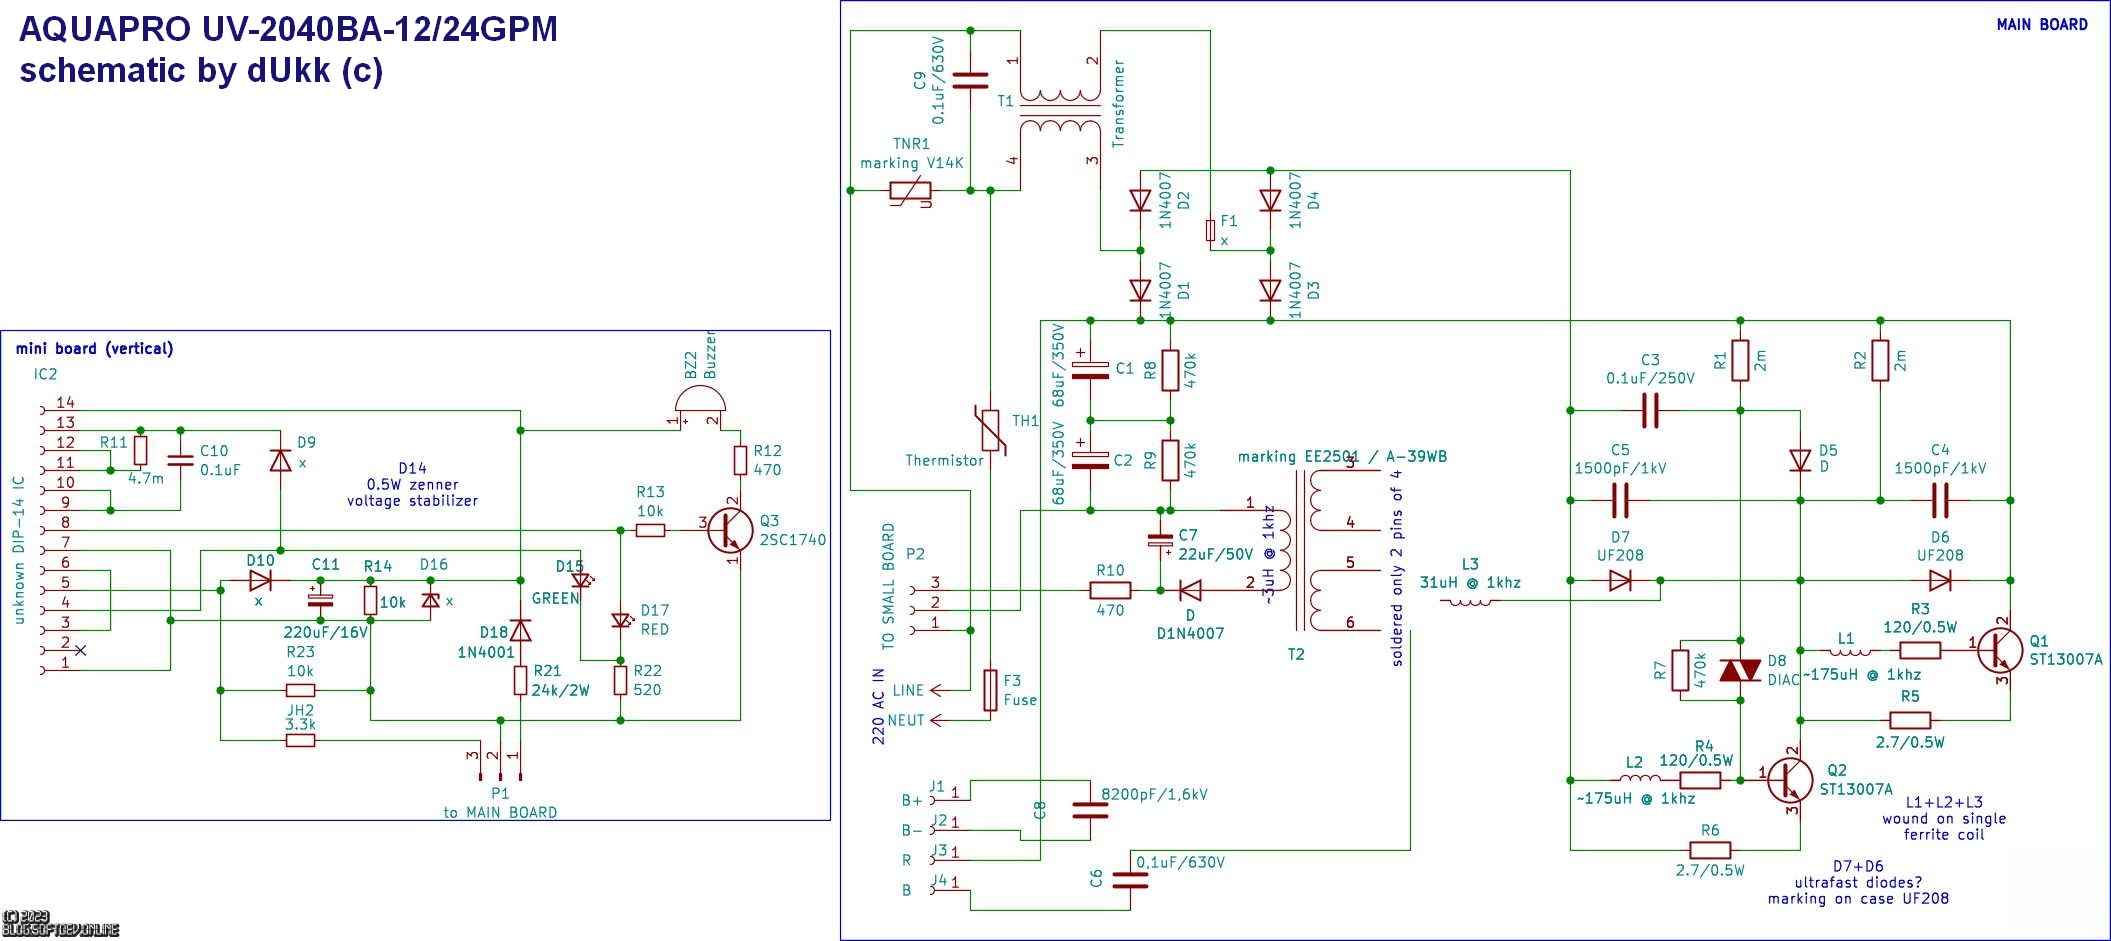Click the D10 diode symbol
This screenshot has height=941, width=2111.
point(260,580)
